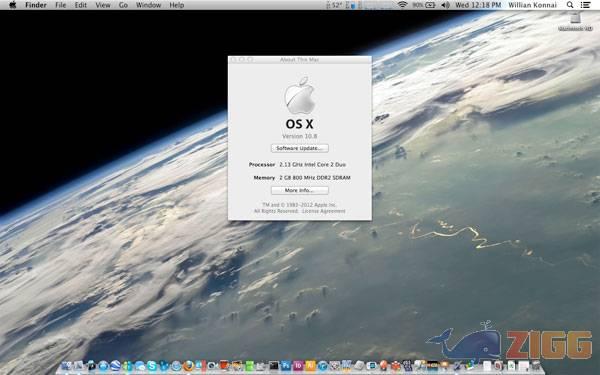
Task: Open the Trash in the Dock
Action: [536, 366]
